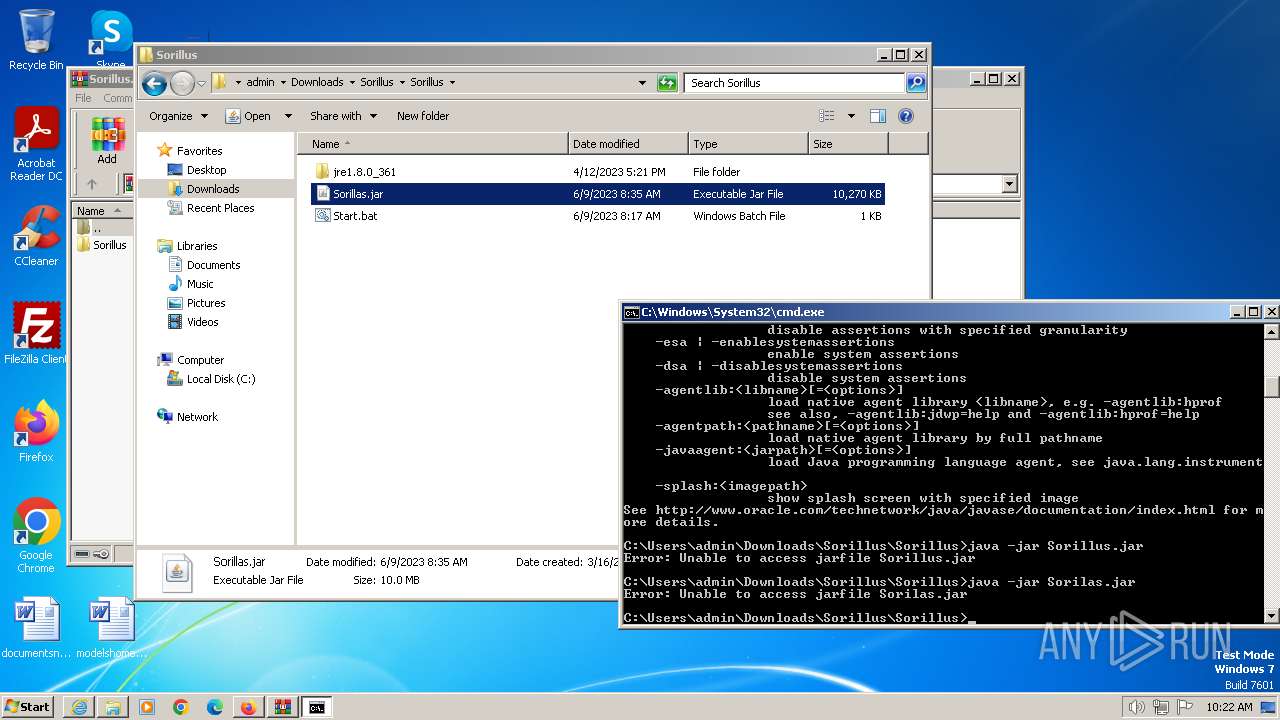The image size is (1280, 720).
Task: Toggle the preview pane icon
Action: pyautogui.click(x=877, y=116)
